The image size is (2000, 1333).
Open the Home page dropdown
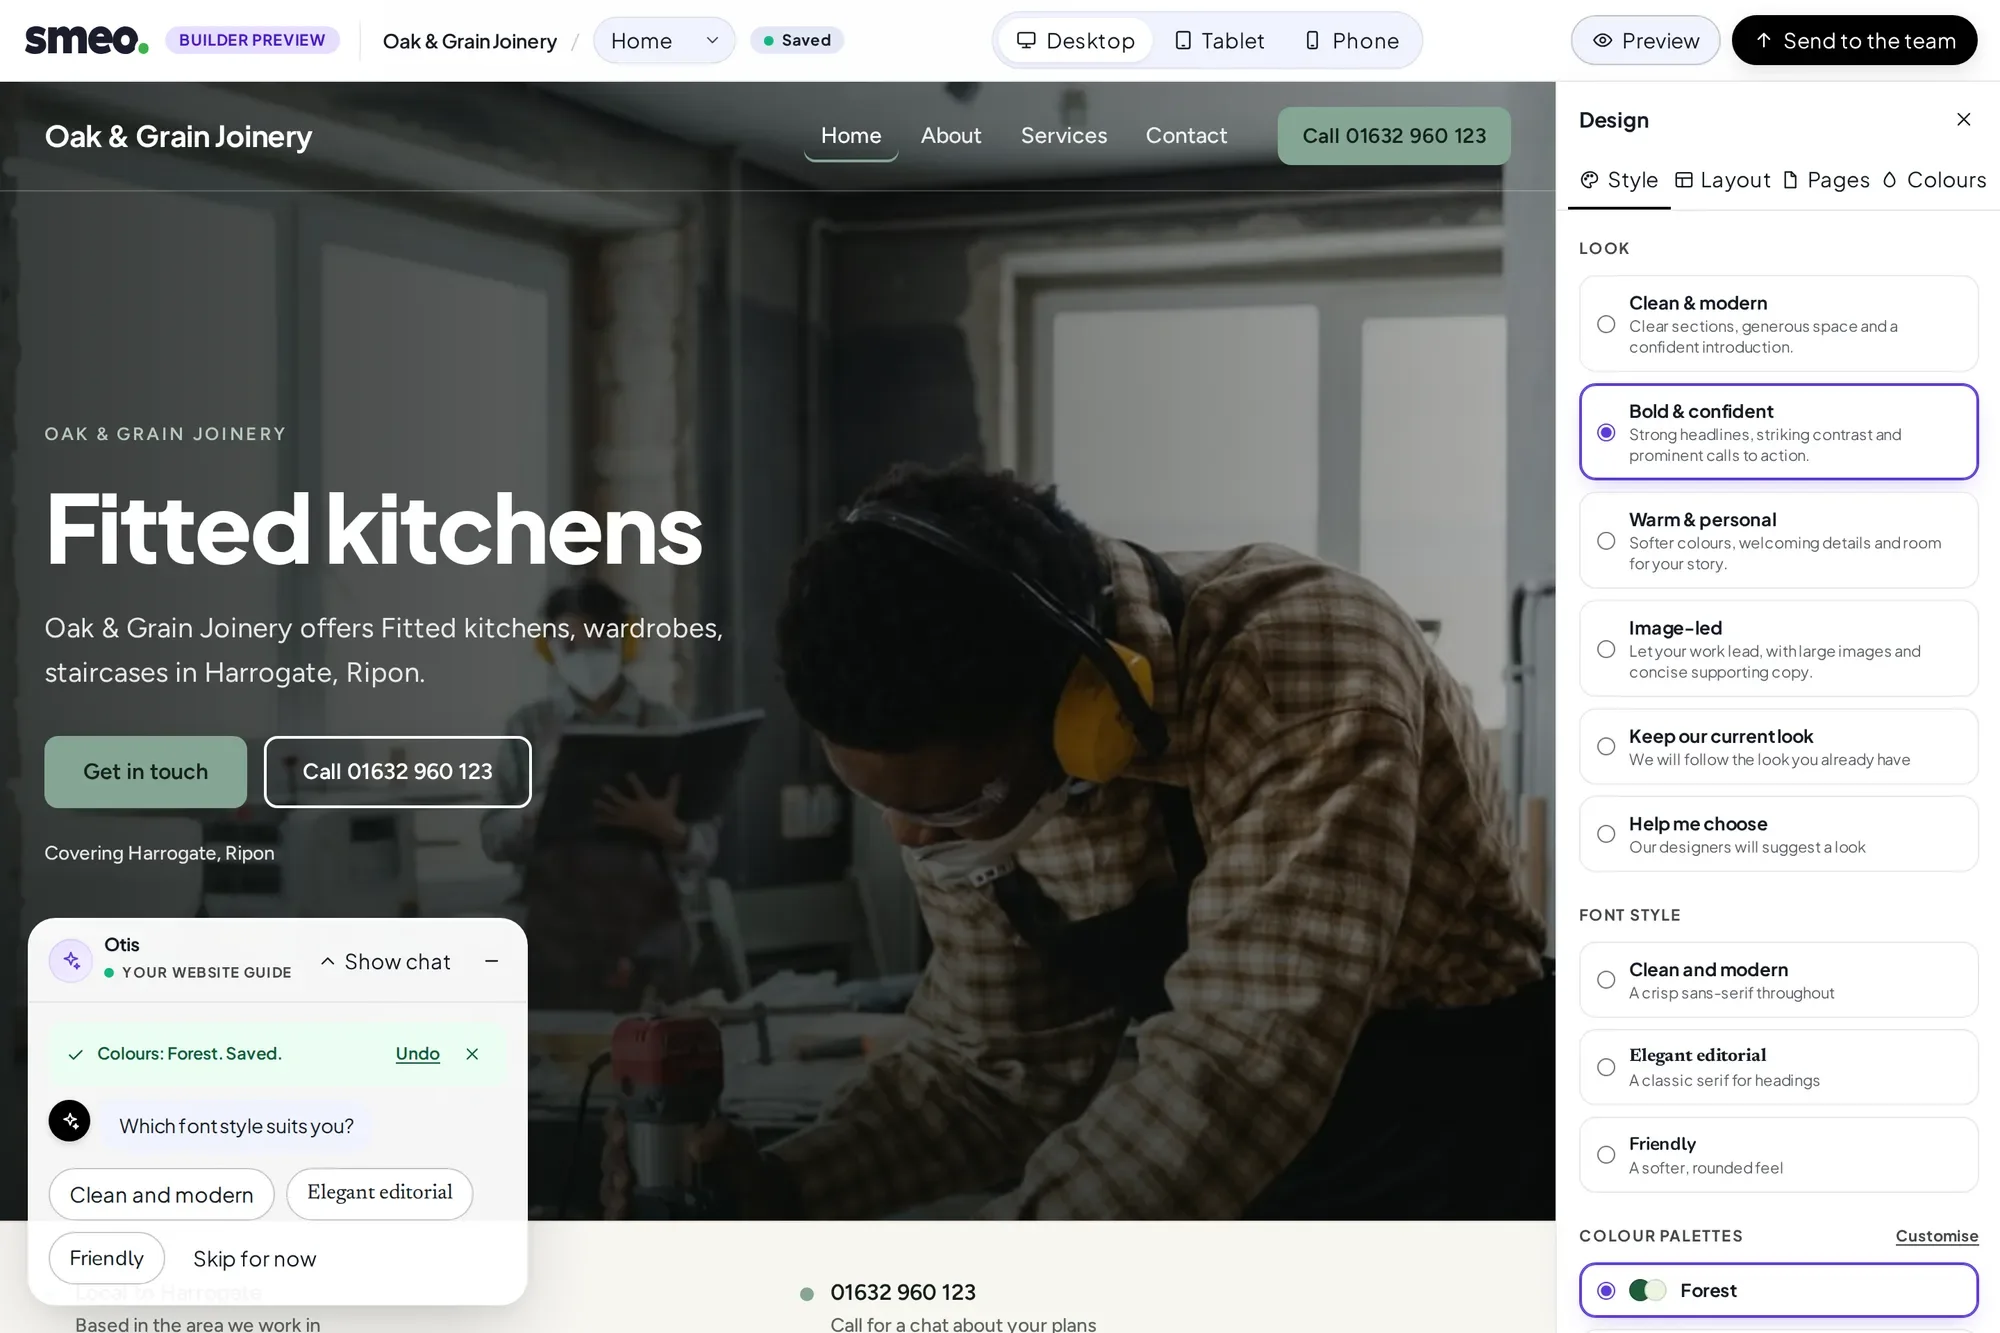click(664, 41)
